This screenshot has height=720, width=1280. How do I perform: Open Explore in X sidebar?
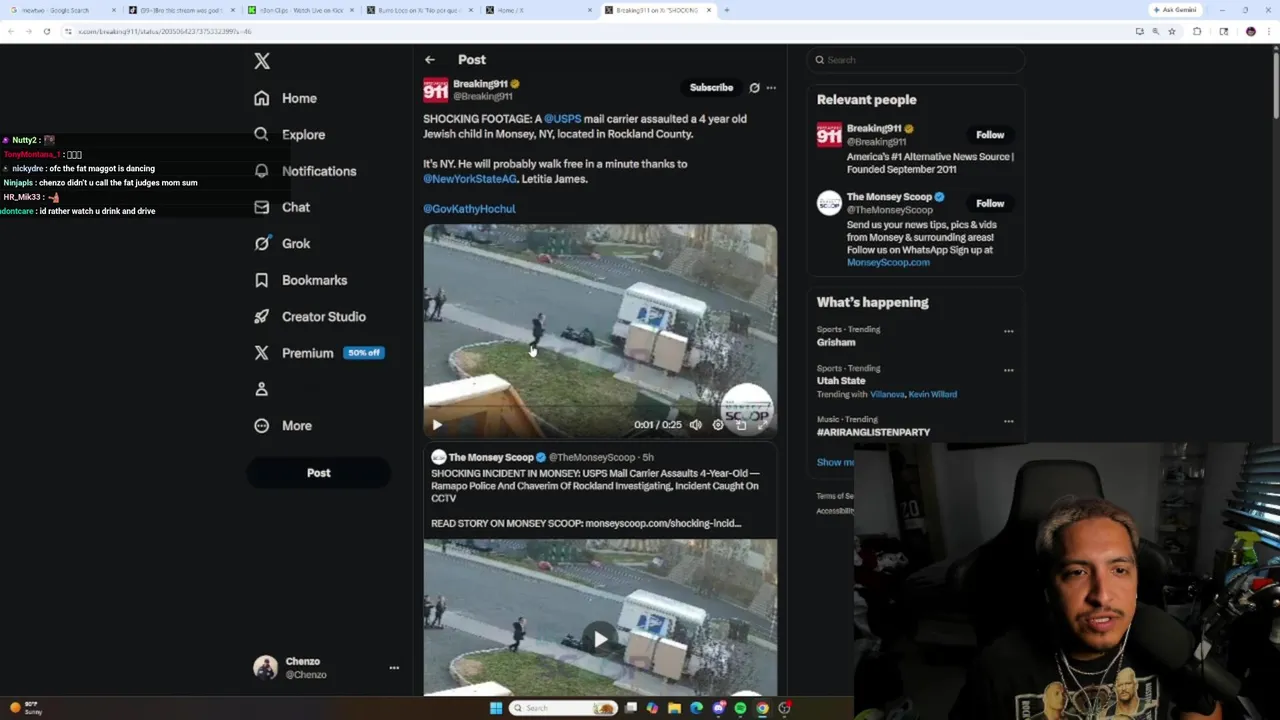289,134
